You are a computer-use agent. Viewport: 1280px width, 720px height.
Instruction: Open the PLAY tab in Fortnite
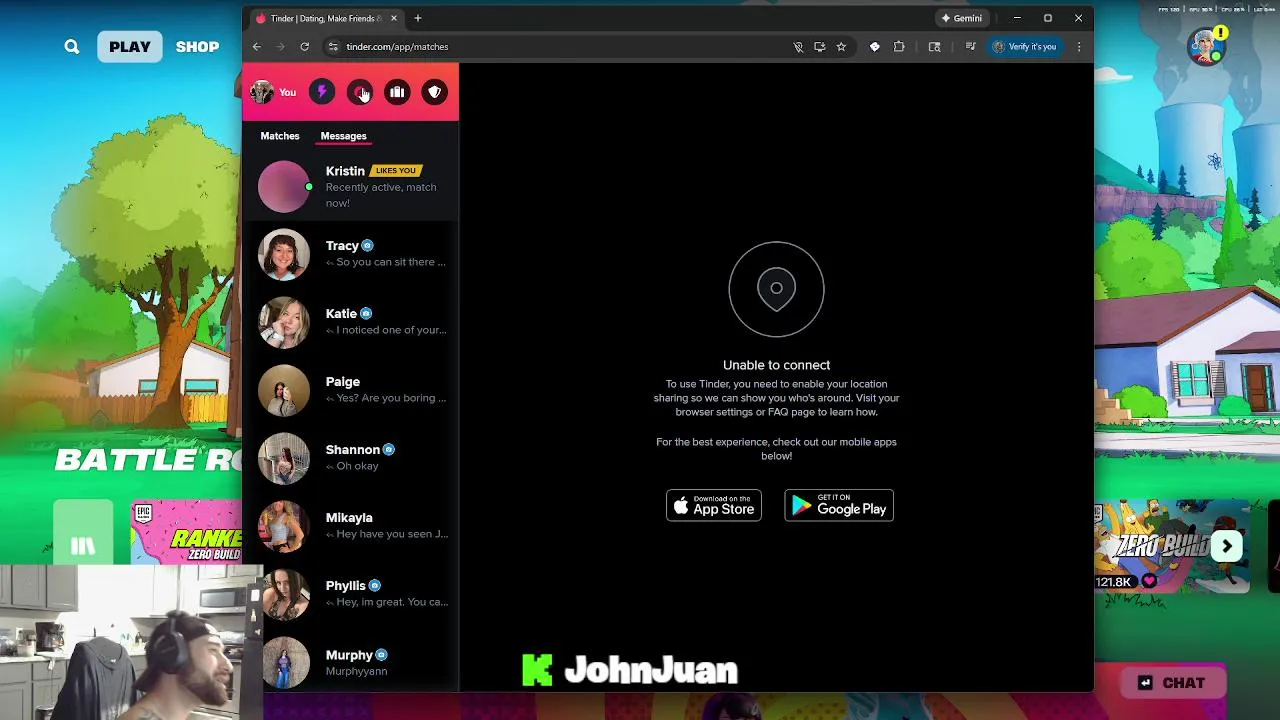[130, 47]
